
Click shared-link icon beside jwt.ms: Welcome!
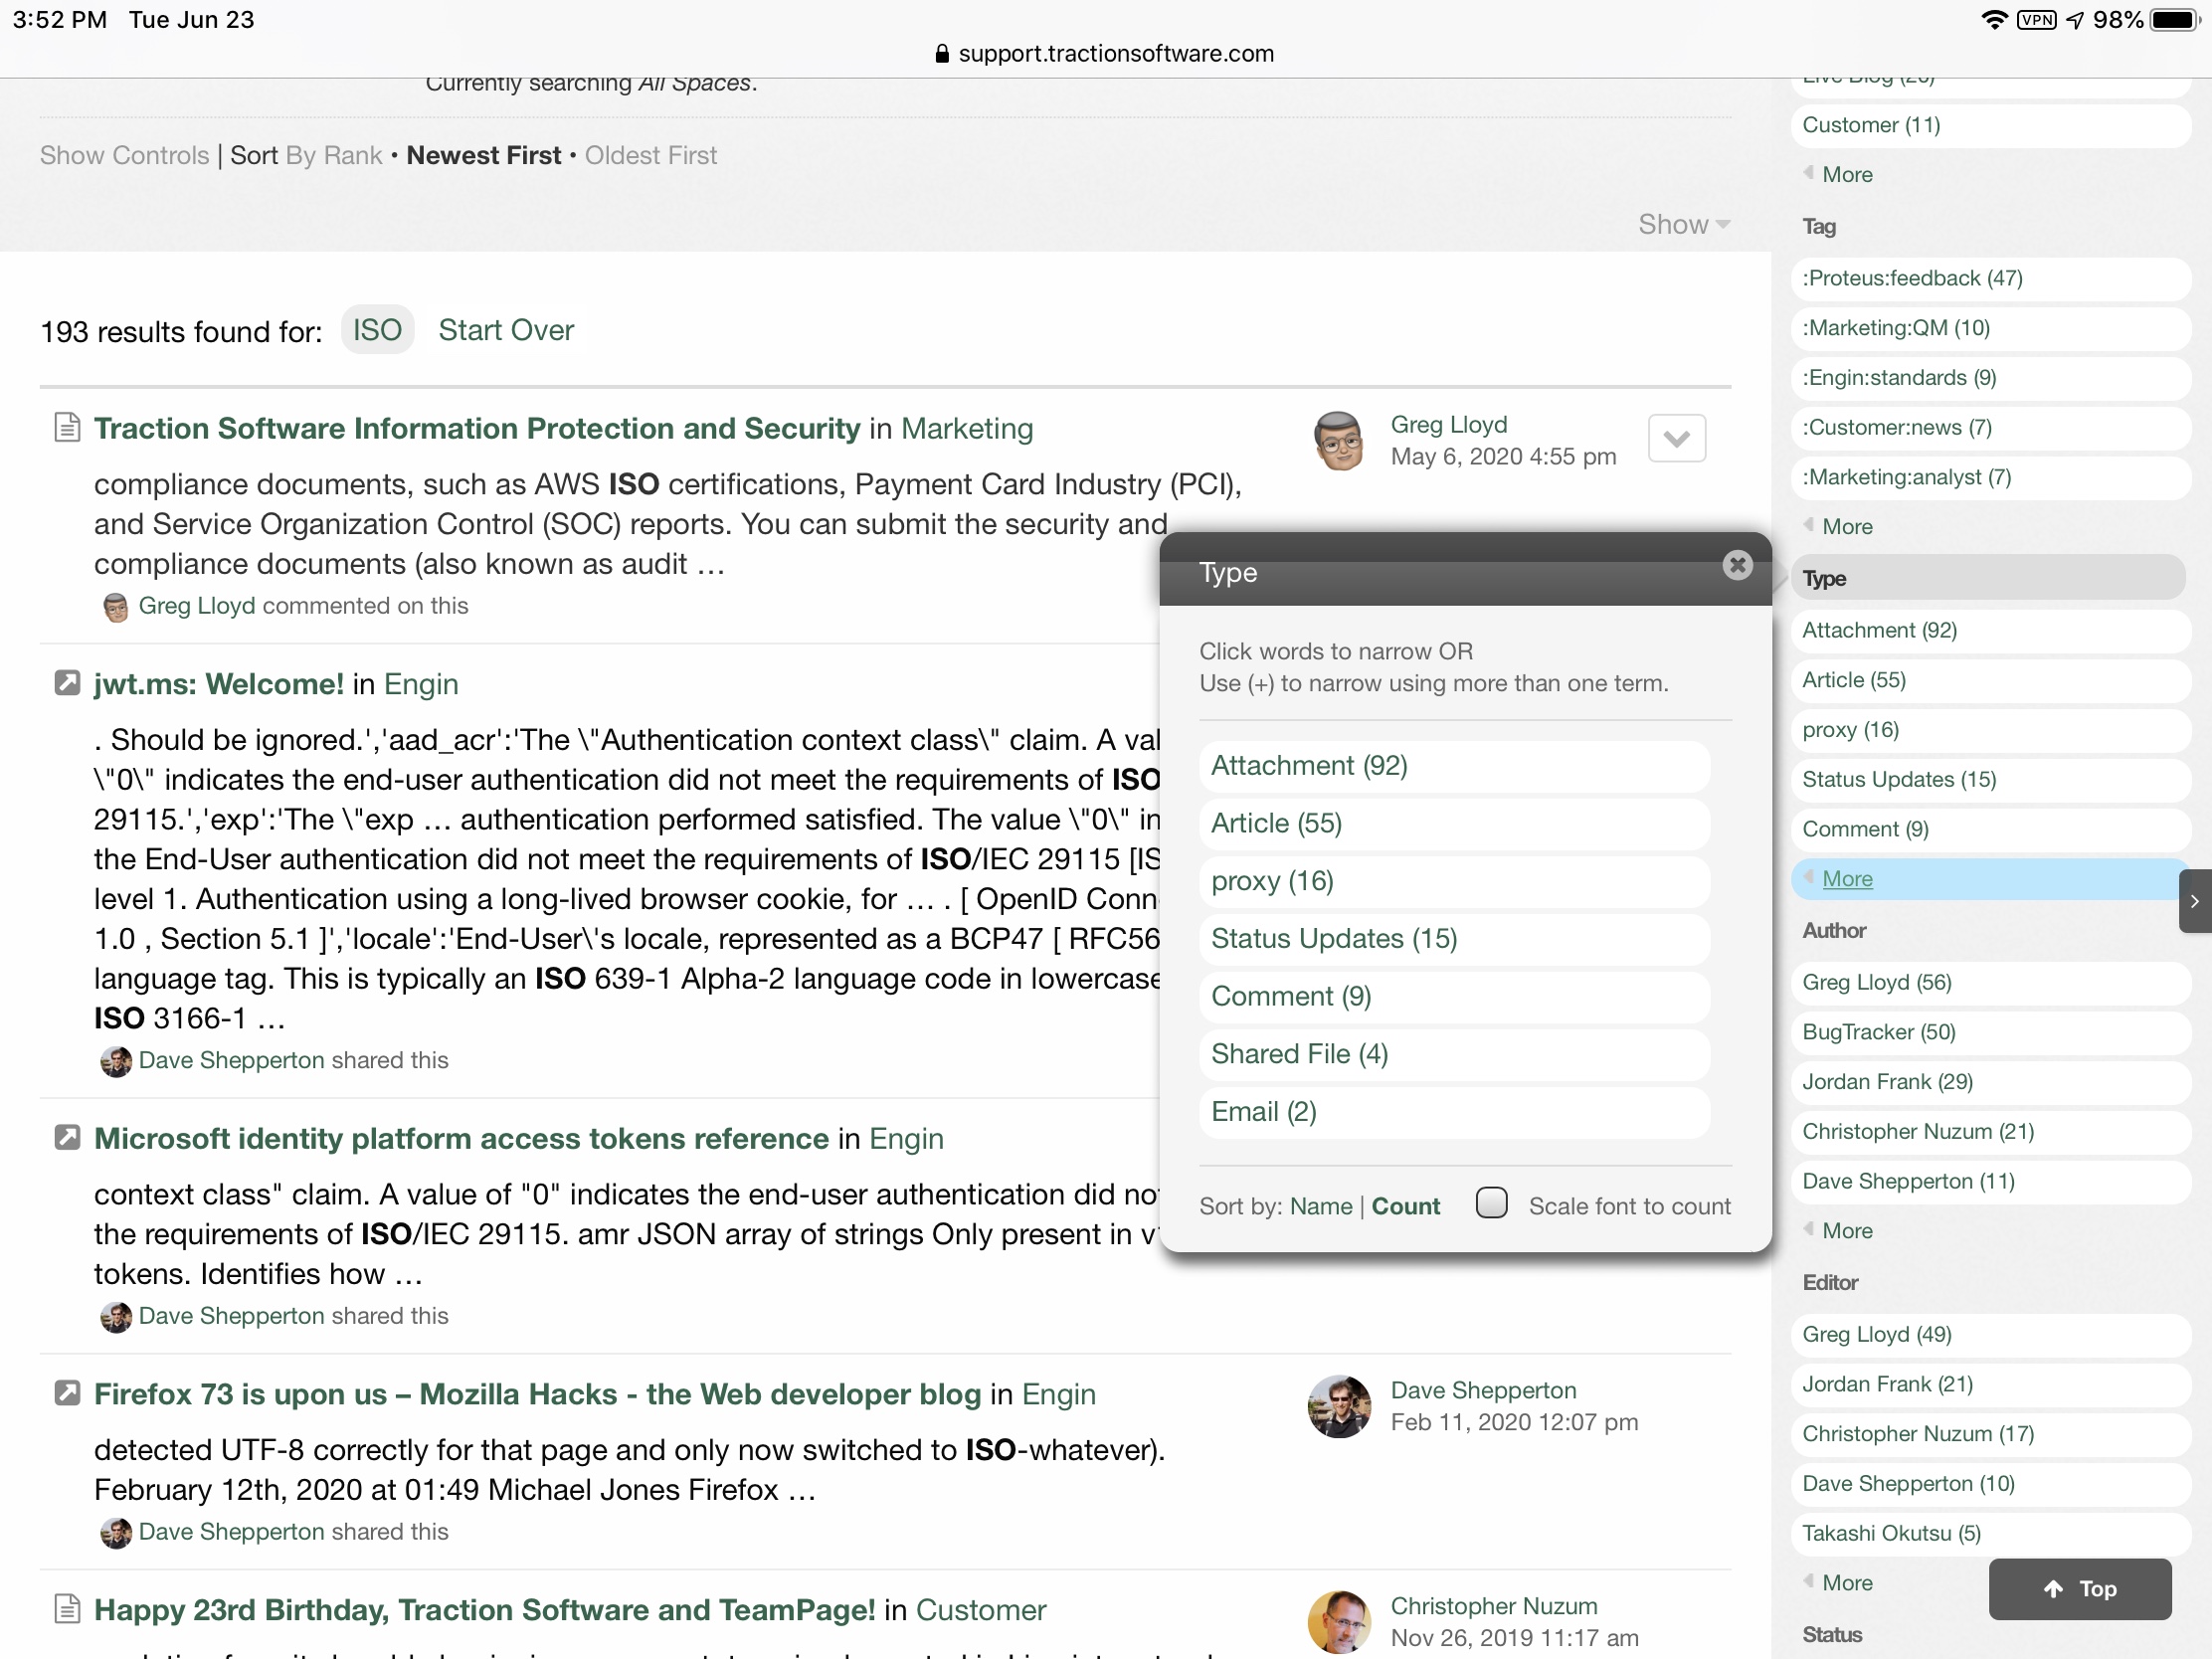[x=67, y=683]
